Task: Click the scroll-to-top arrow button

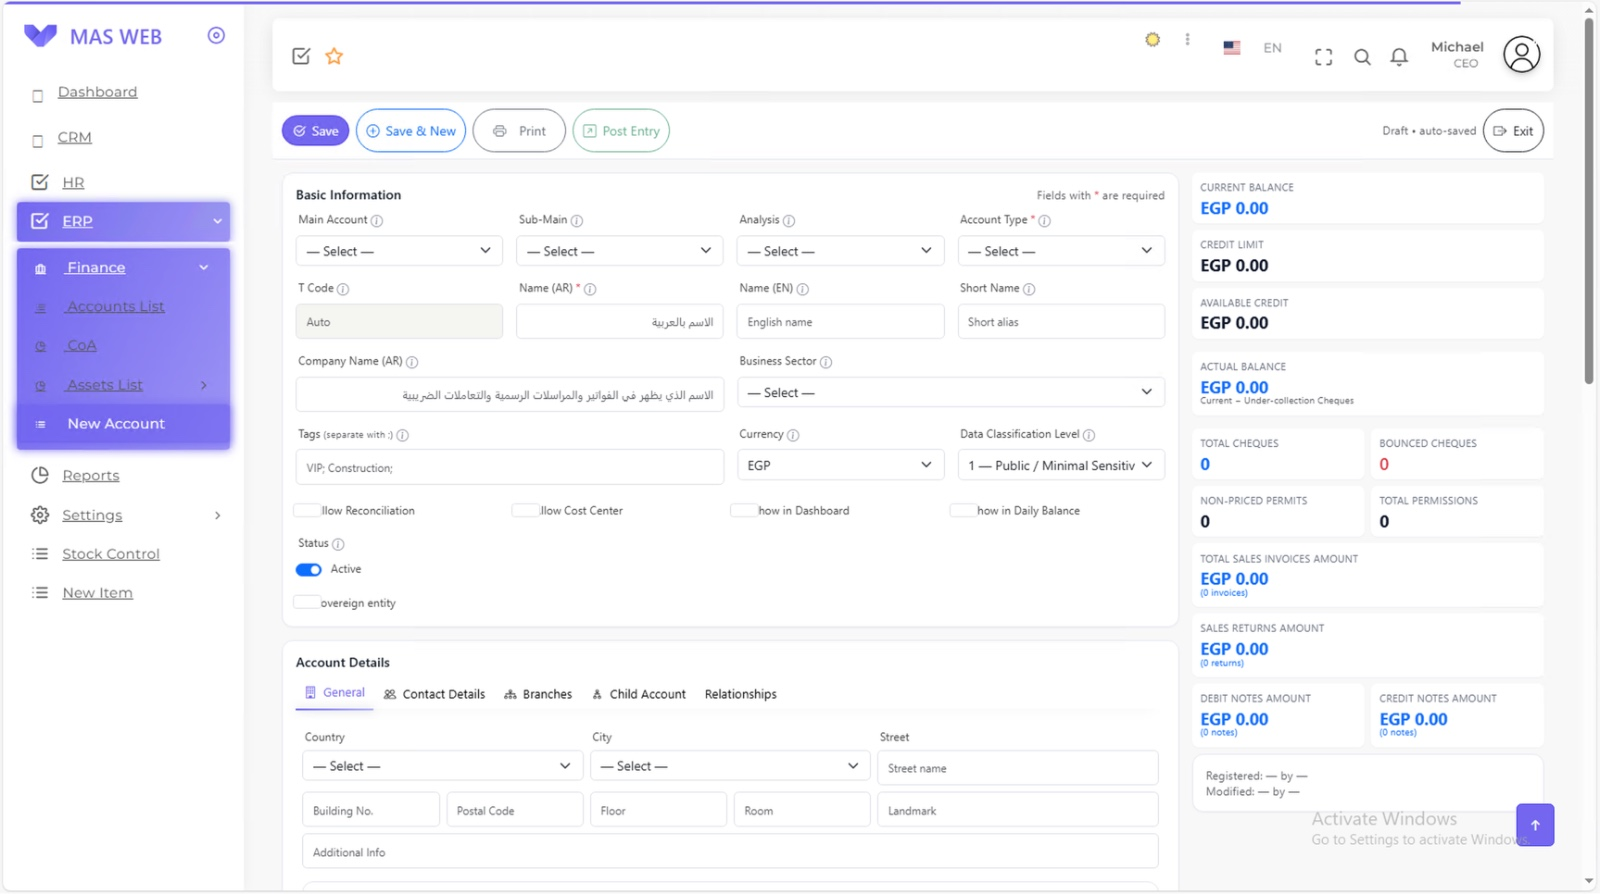Action: 1534,825
